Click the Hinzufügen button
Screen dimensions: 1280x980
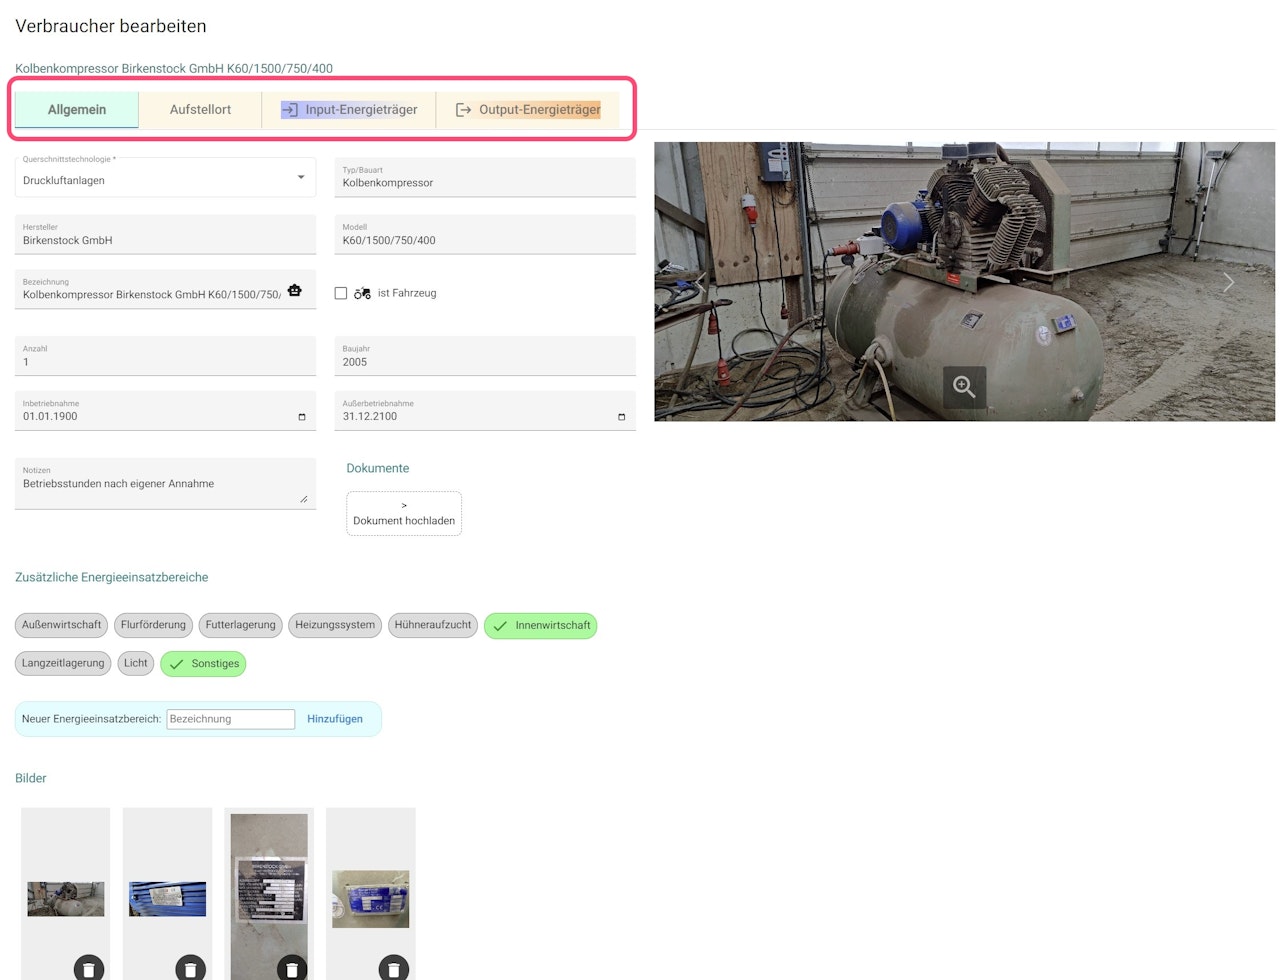pyautogui.click(x=335, y=719)
